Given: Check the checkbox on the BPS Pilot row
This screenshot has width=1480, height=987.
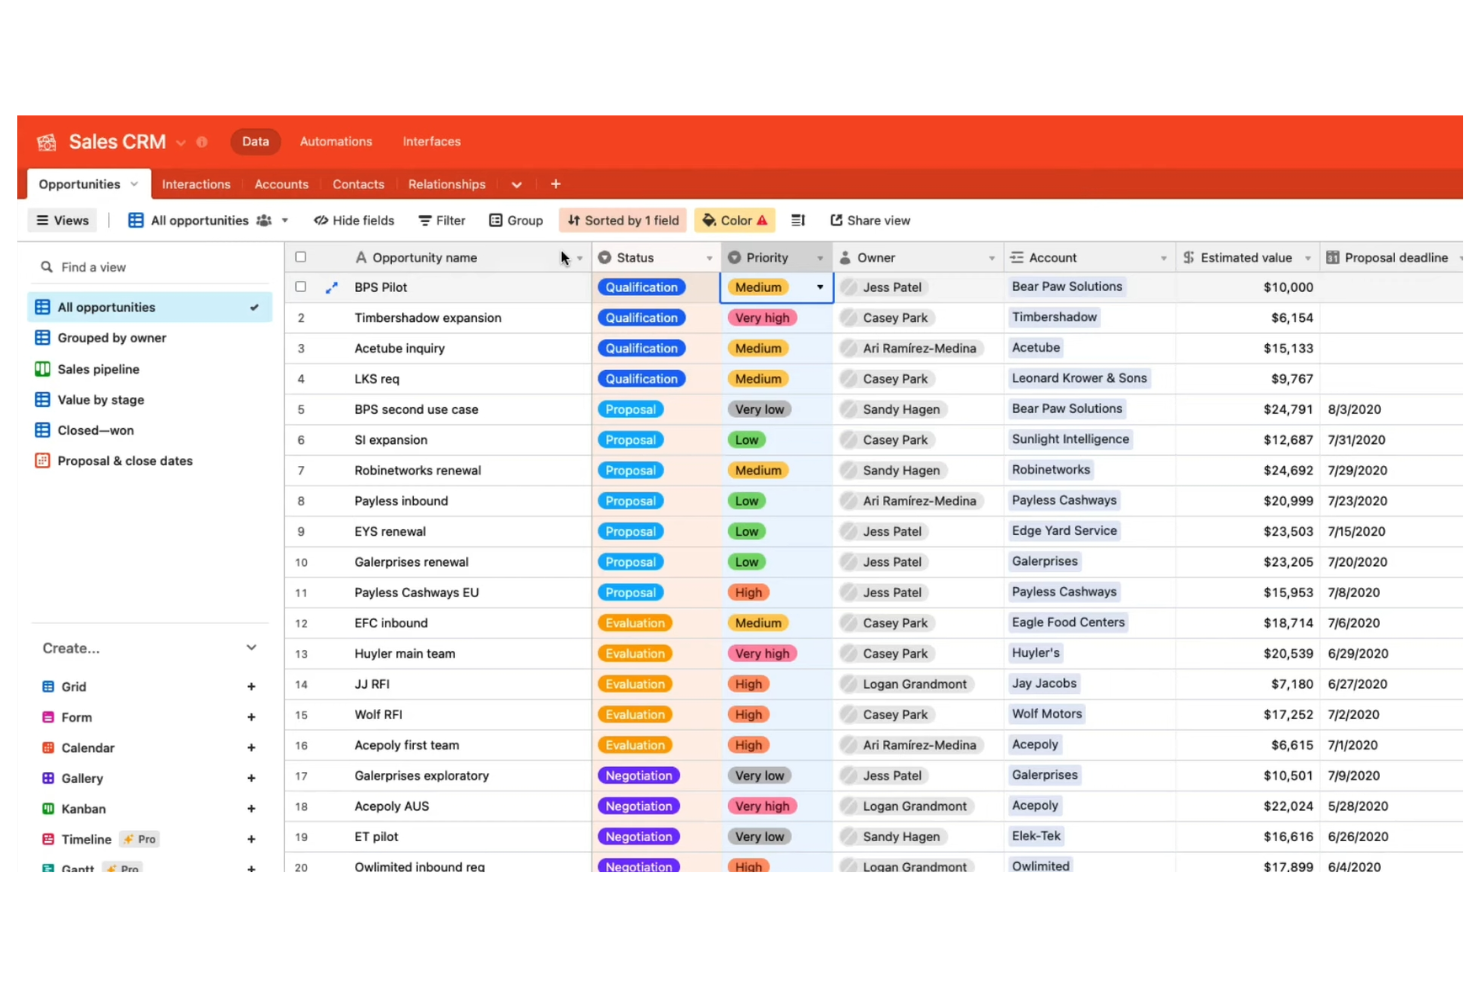Looking at the screenshot, I should [x=300, y=287].
